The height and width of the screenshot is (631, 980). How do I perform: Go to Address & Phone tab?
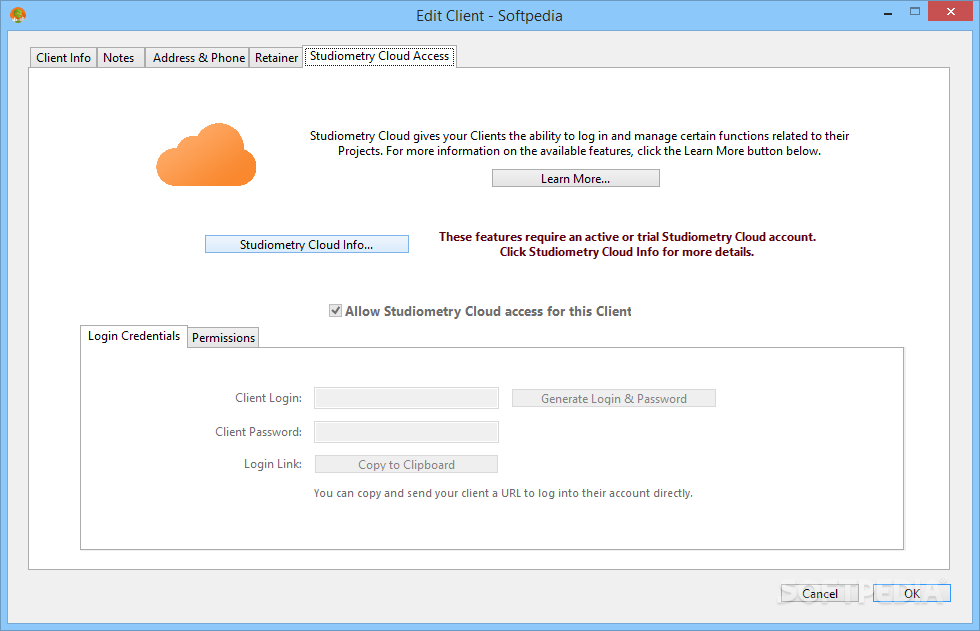(198, 57)
